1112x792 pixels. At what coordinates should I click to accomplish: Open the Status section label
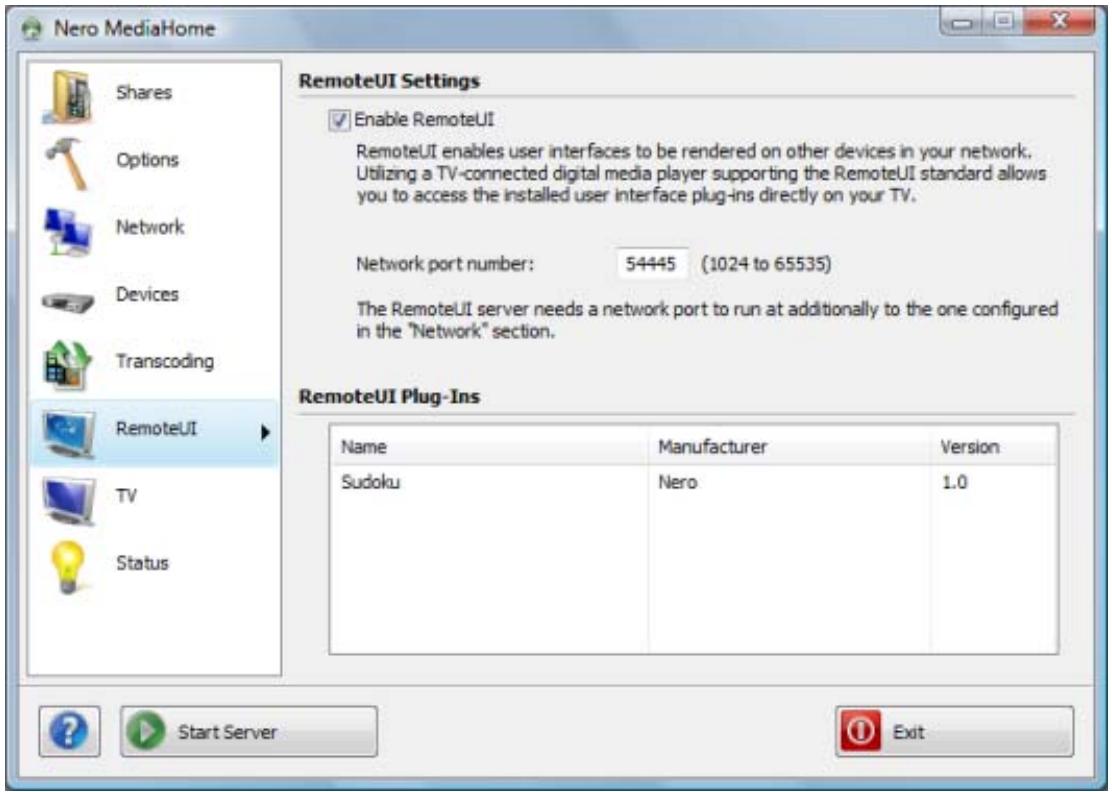coord(143,562)
